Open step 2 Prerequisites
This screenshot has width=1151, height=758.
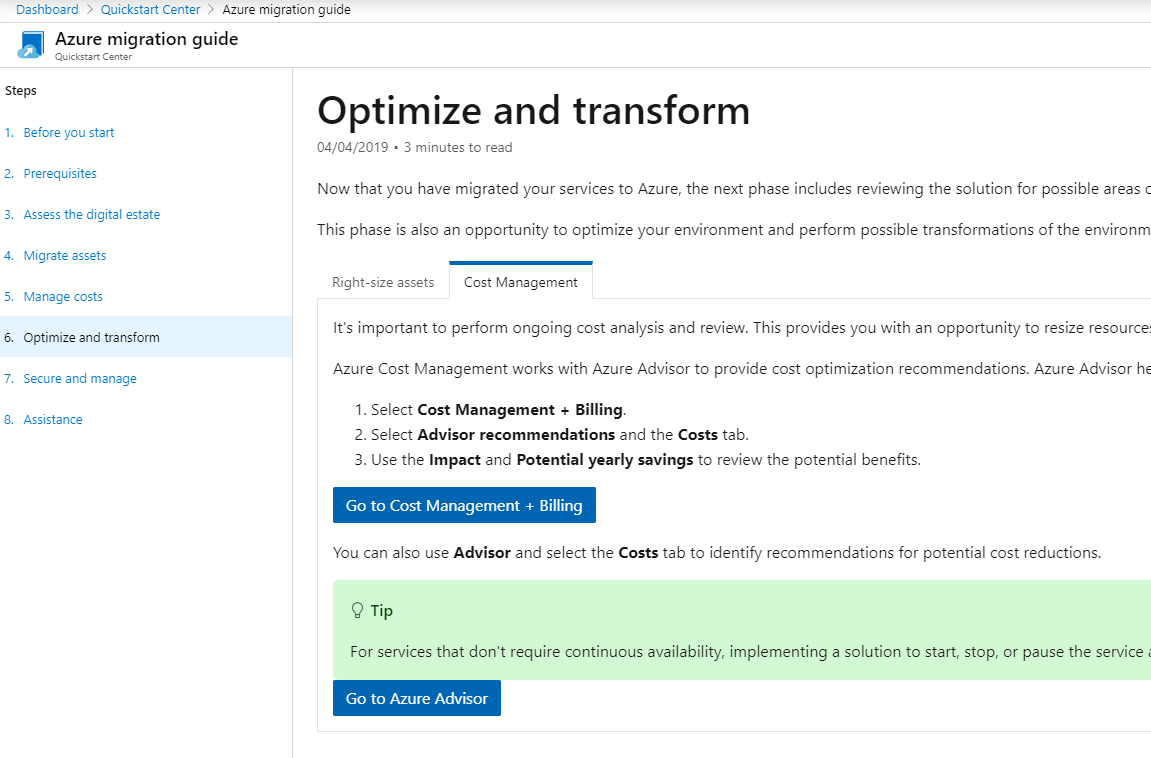click(60, 173)
